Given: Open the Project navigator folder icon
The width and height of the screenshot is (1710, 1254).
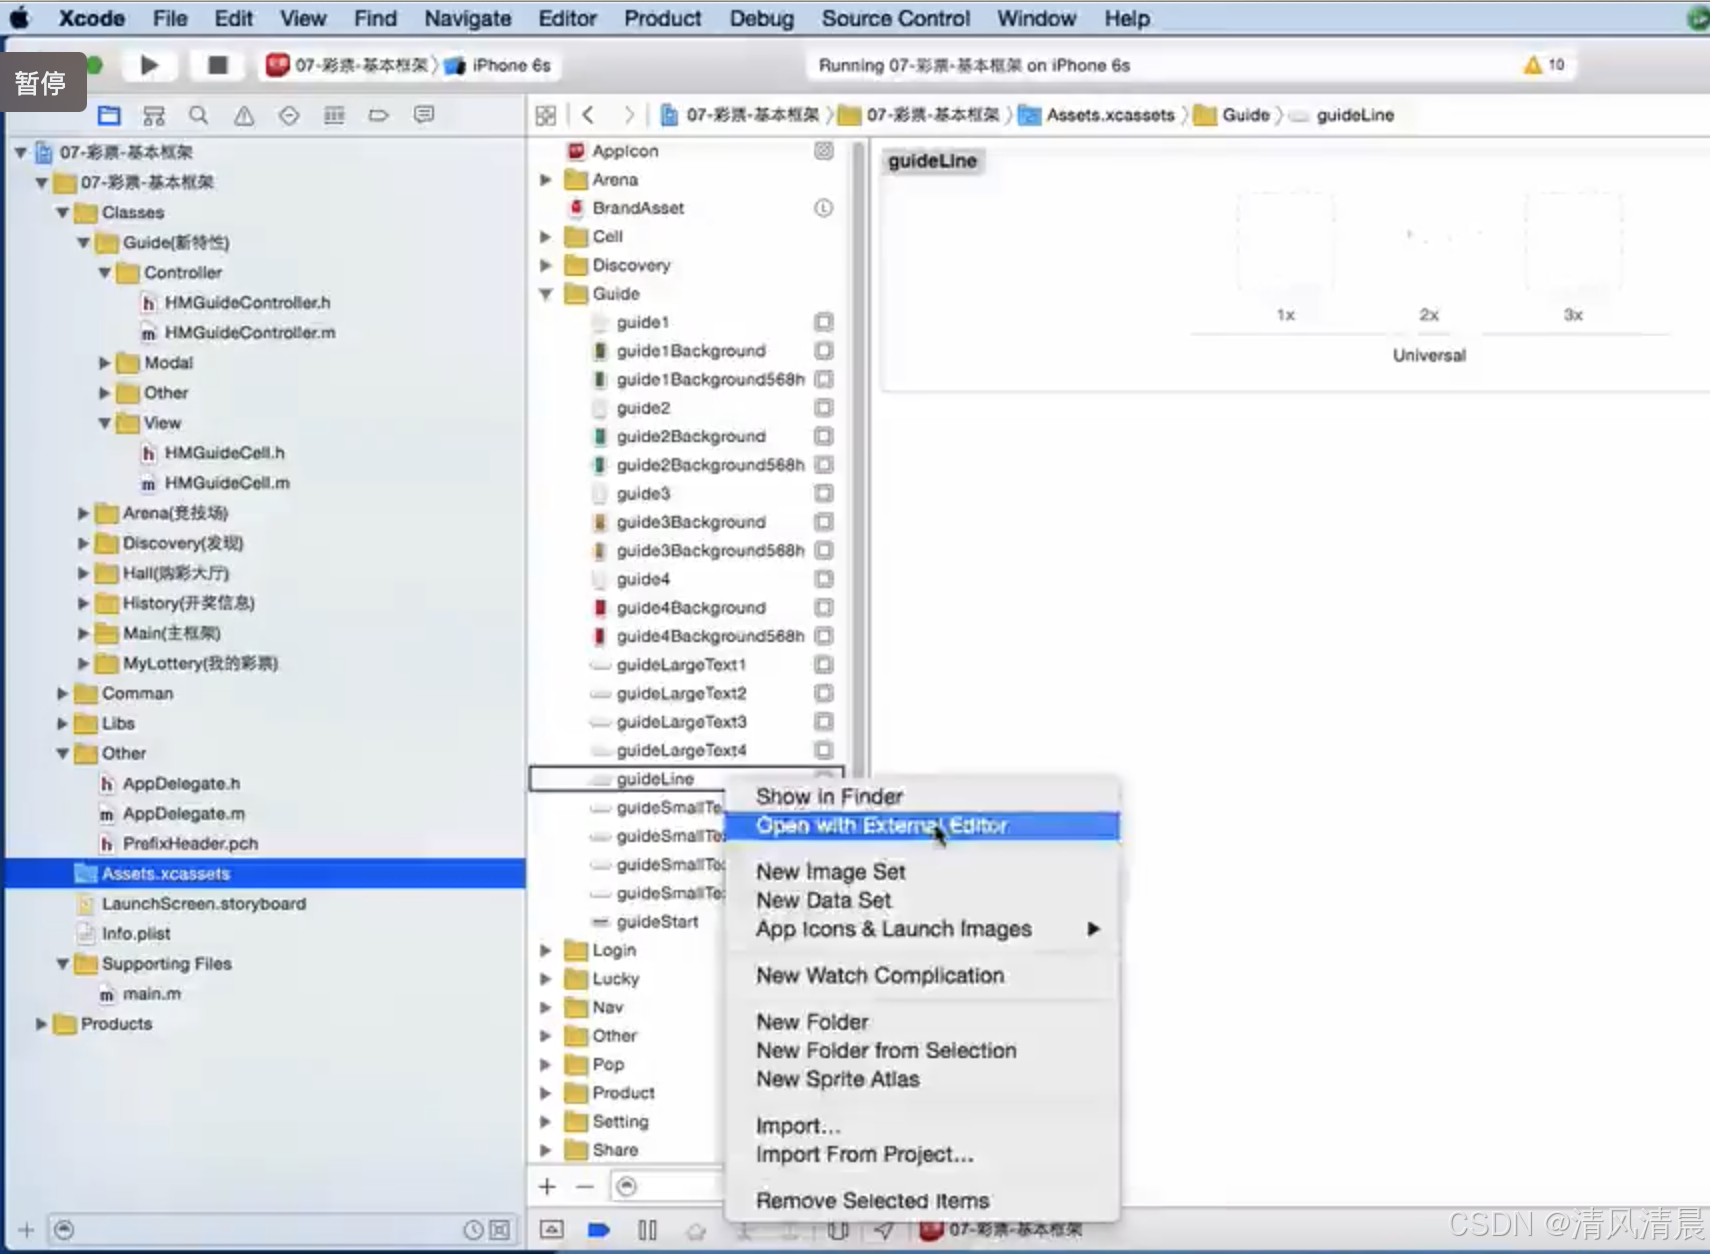Looking at the screenshot, I should point(109,115).
